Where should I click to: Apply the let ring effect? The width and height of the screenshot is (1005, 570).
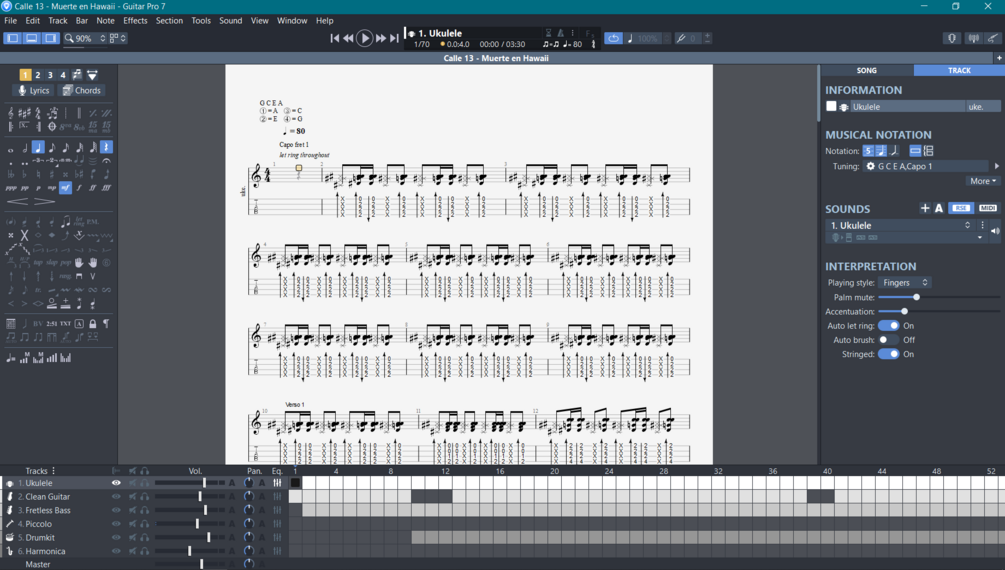79,221
